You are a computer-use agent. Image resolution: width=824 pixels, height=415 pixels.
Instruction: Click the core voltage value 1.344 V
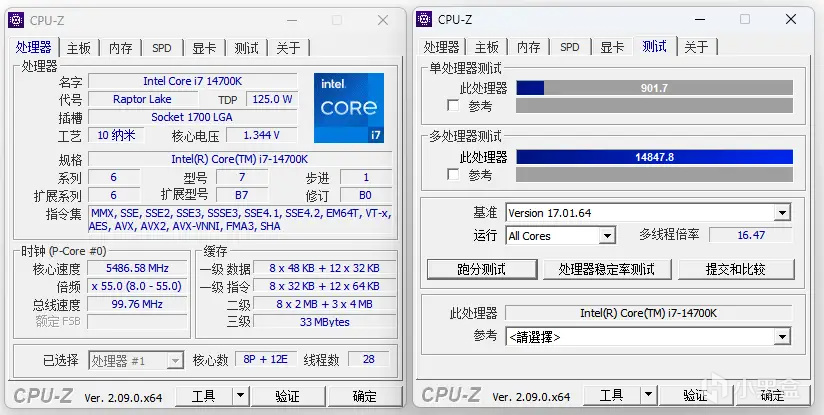pos(261,135)
